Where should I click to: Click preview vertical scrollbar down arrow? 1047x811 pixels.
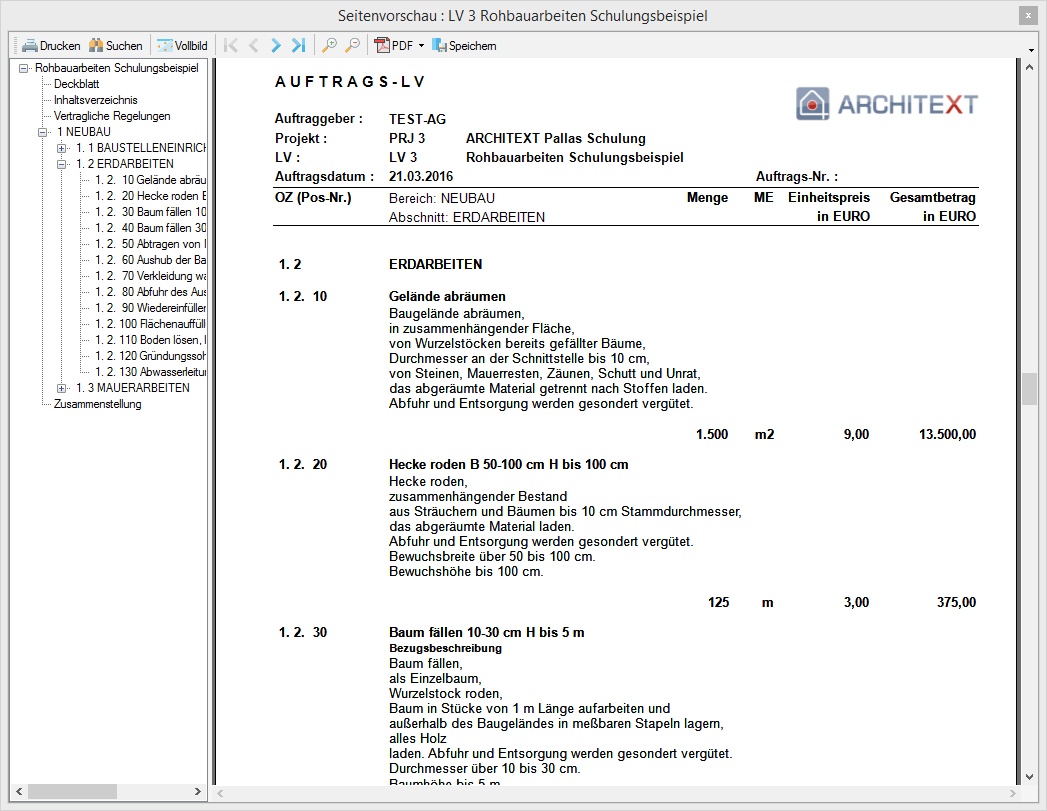pyautogui.click(x=1029, y=777)
